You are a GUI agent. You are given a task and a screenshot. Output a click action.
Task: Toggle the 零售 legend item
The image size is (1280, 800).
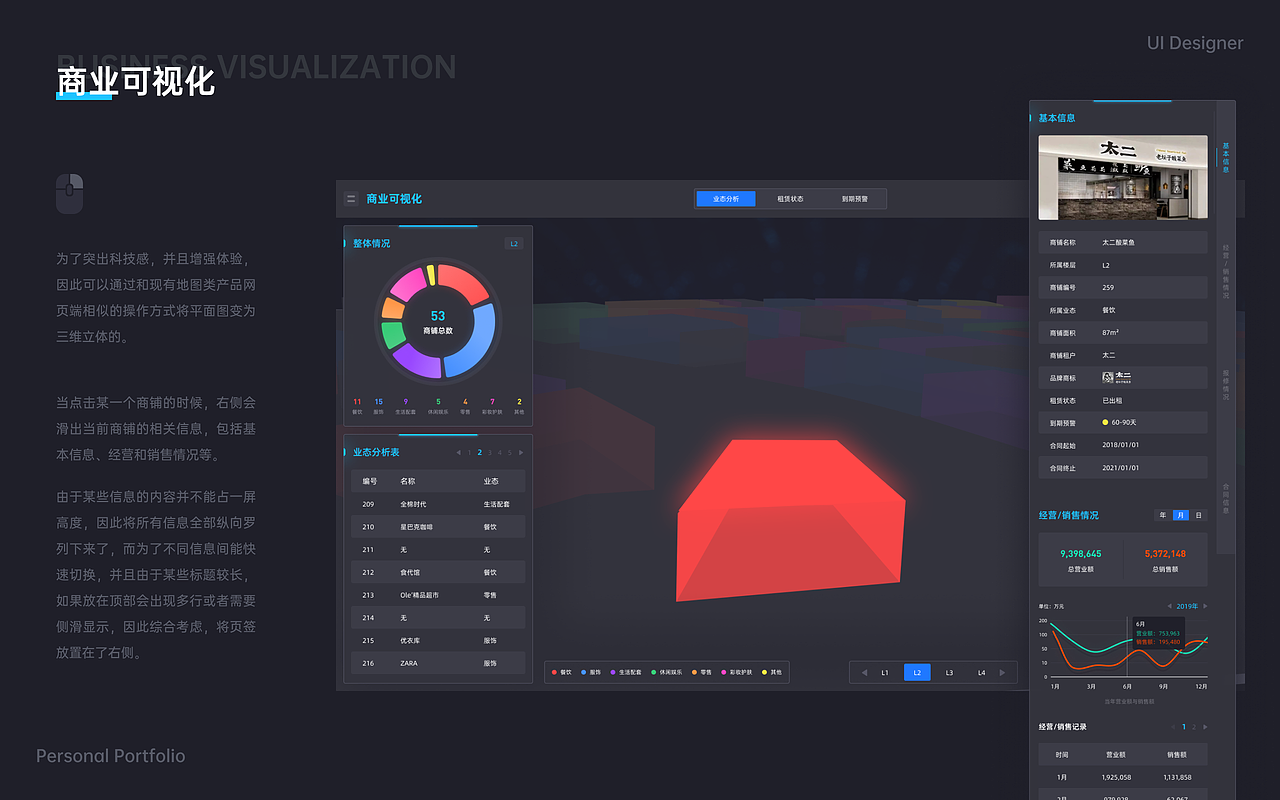pyautogui.click(x=702, y=673)
